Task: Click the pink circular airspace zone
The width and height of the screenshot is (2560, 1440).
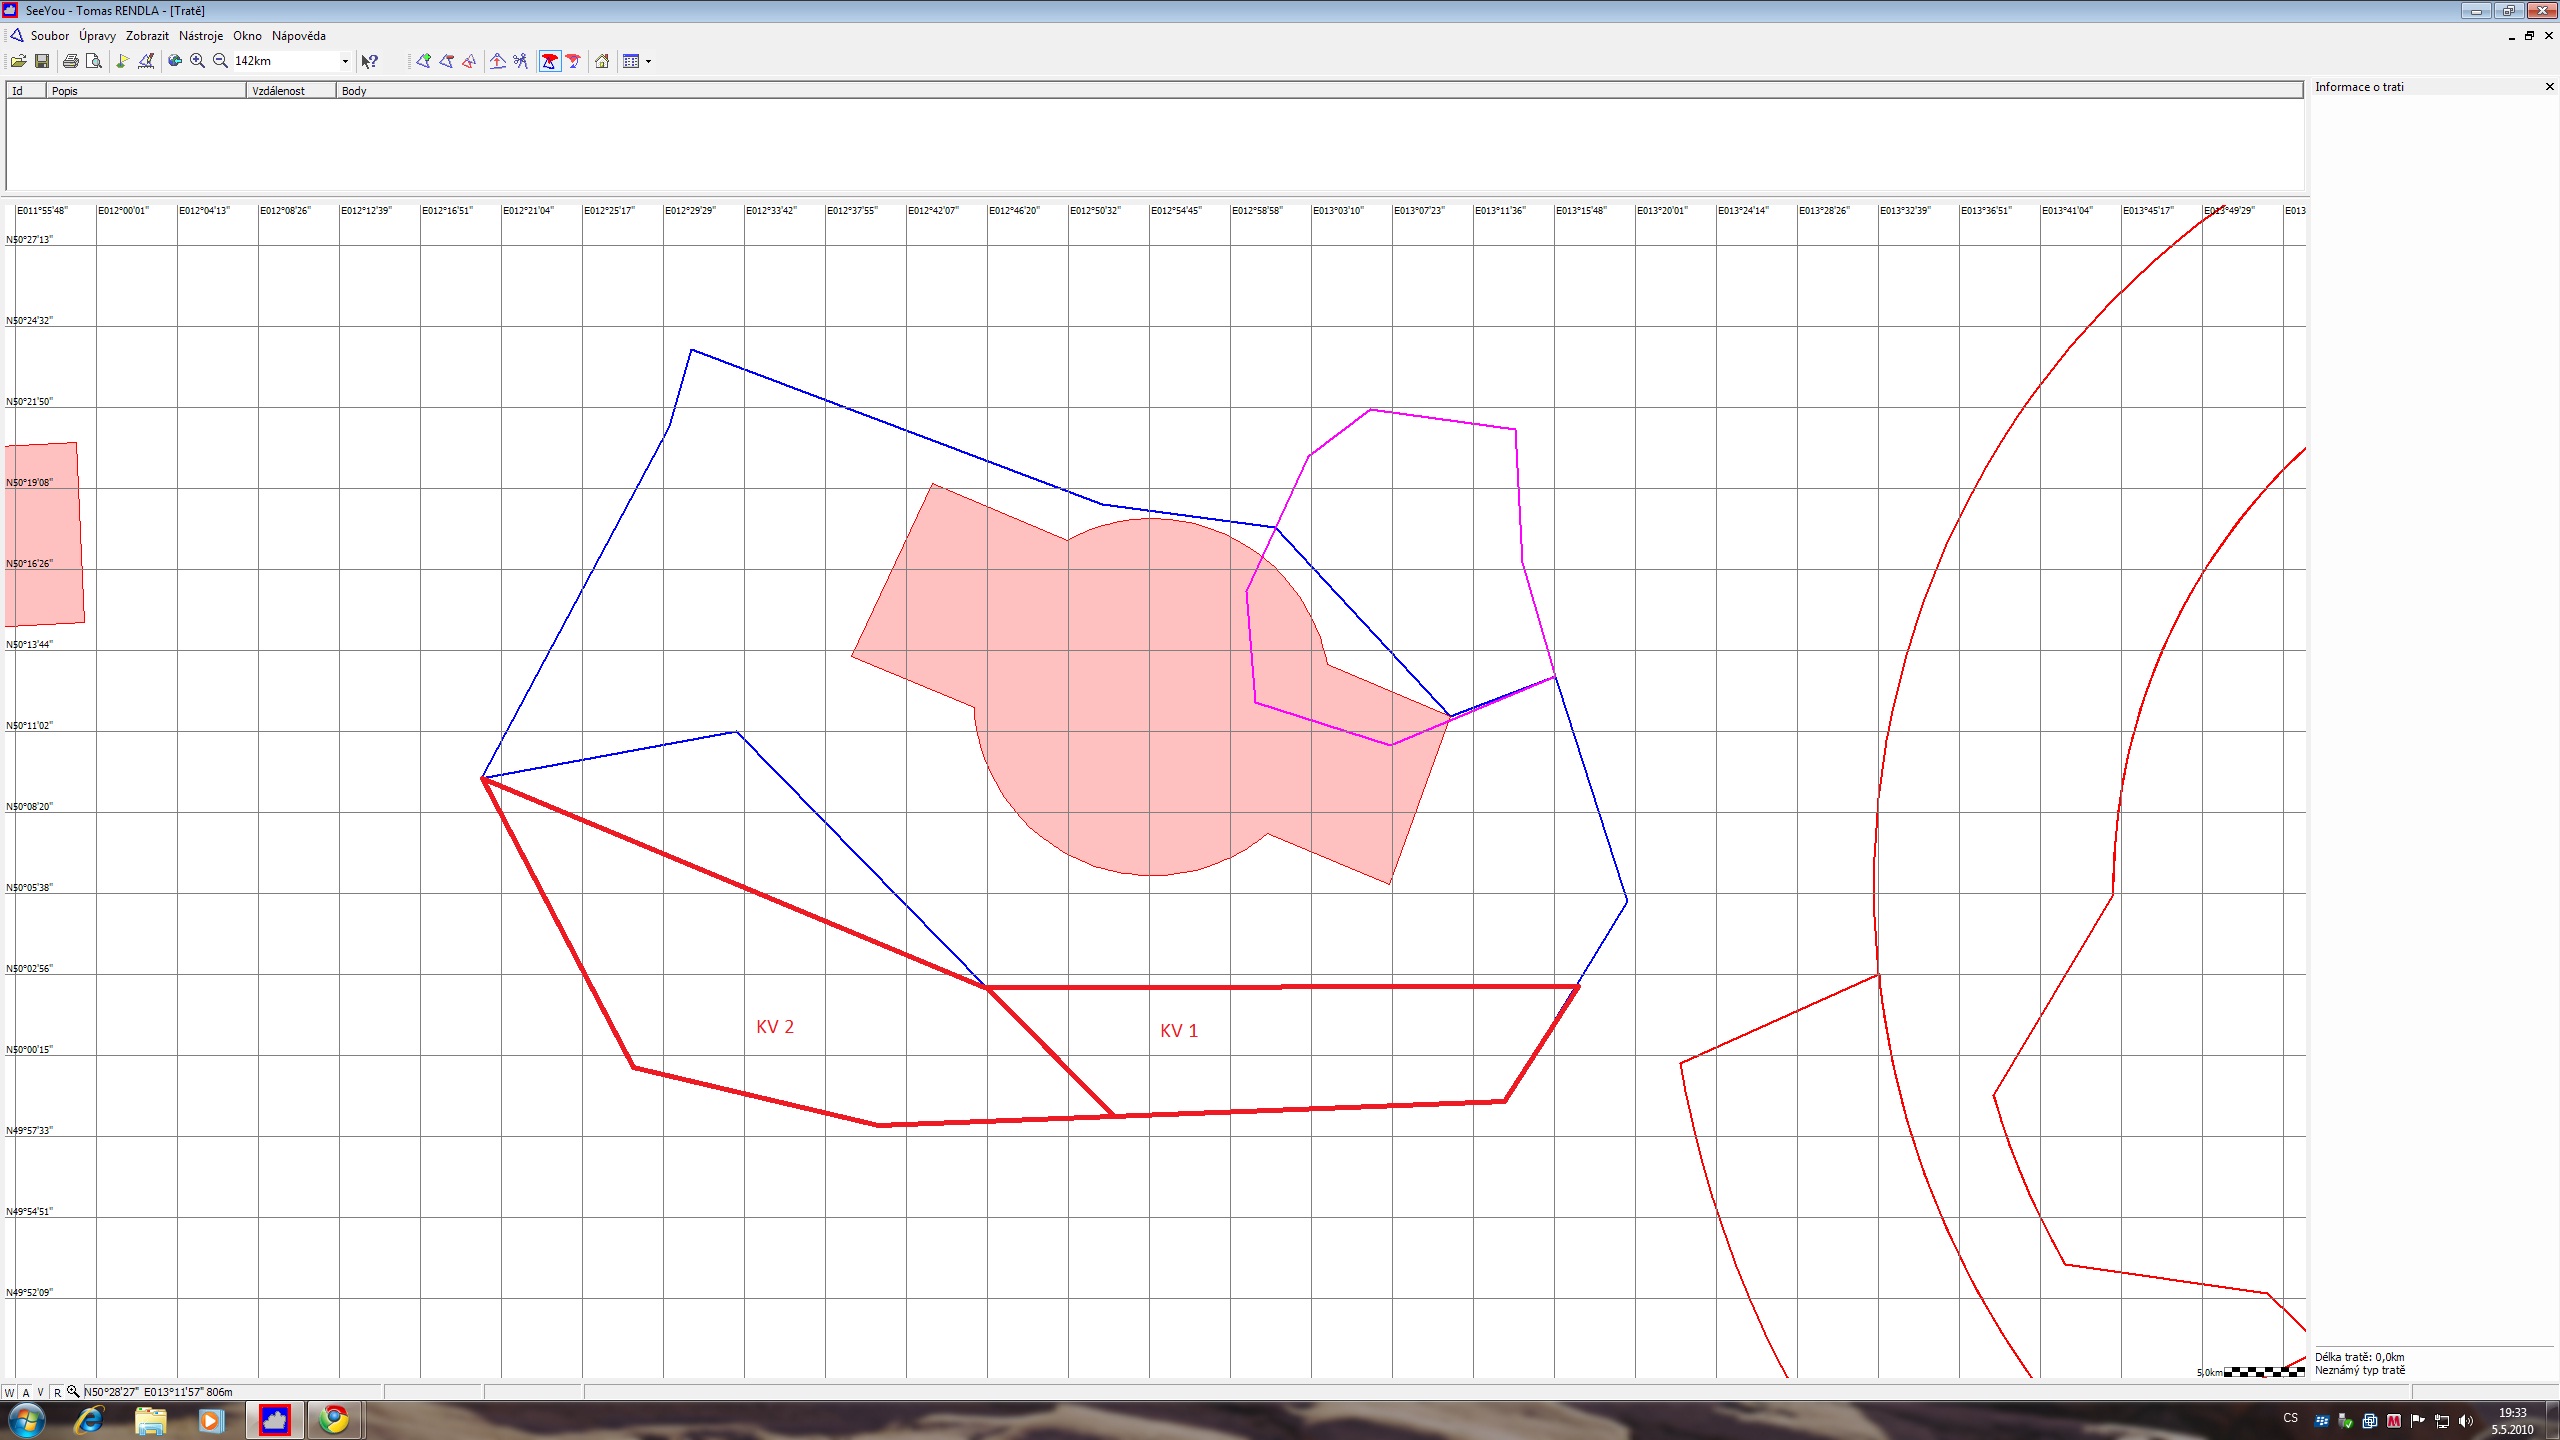Action: 1150,697
